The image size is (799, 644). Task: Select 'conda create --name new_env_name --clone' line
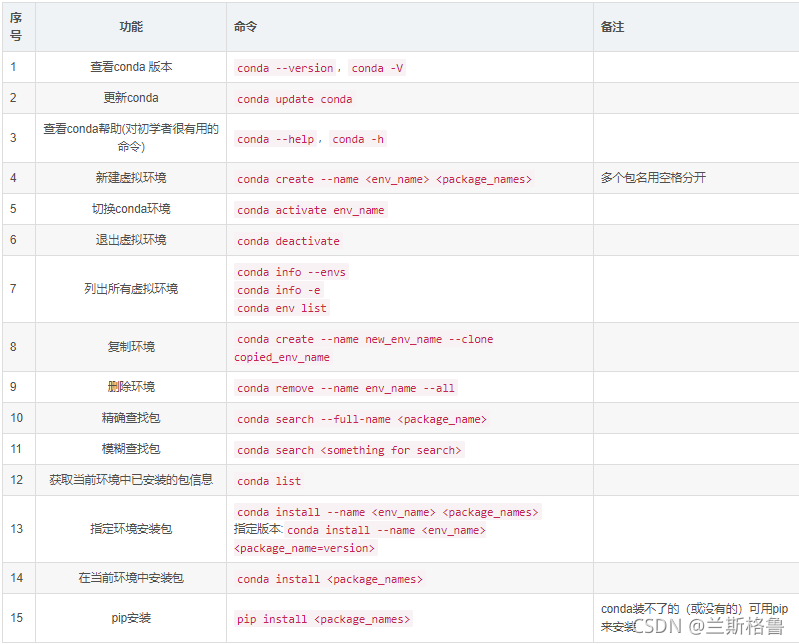(365, 339)
